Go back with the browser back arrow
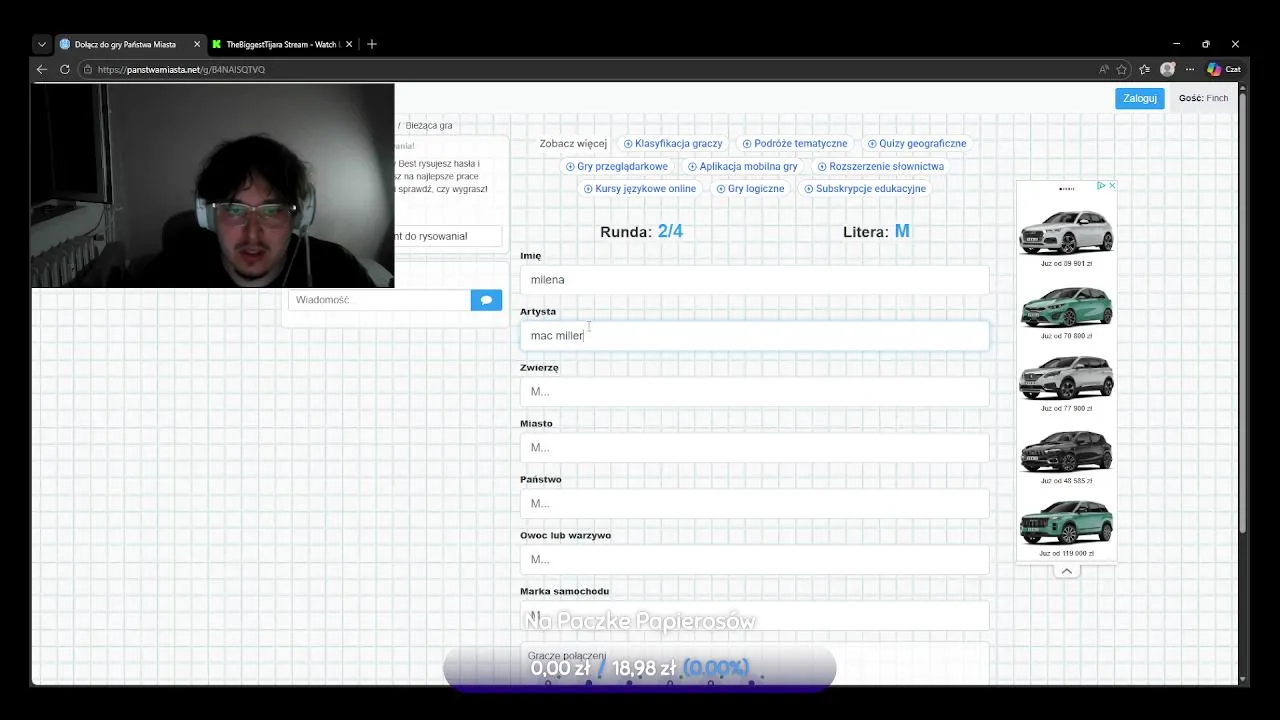The height and width of the screenshot is (720, 1280). pyautogui.click(x=42, y=69)
